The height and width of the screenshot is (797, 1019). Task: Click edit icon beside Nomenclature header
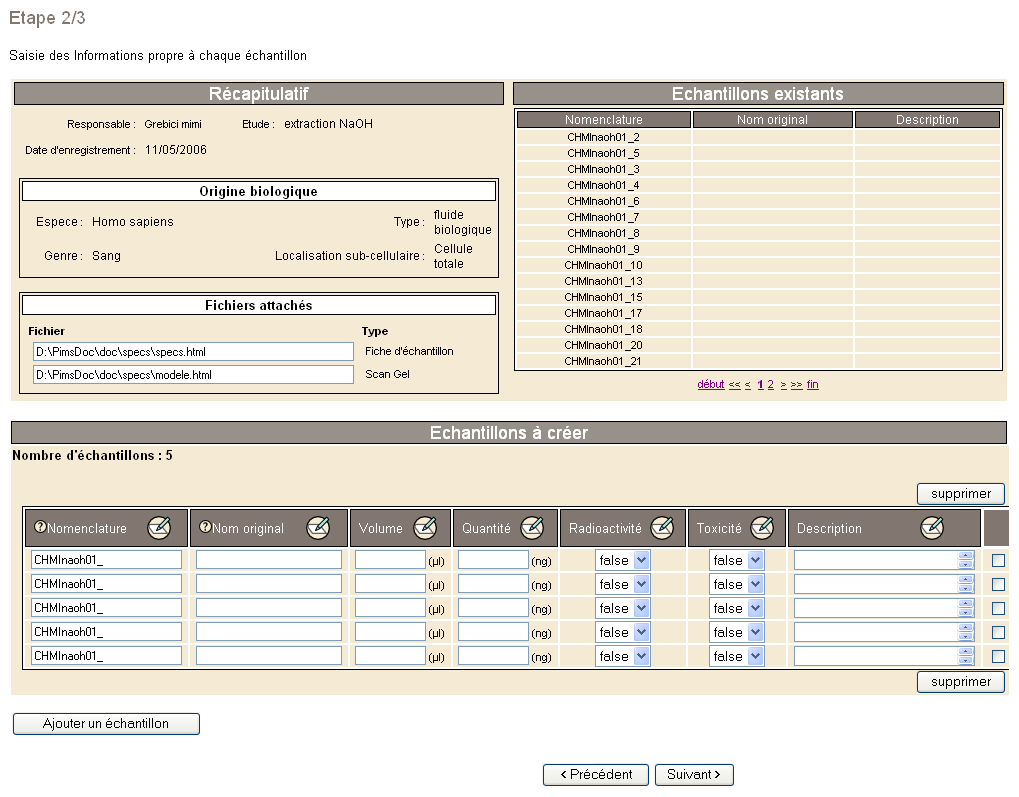coord(160,528)
